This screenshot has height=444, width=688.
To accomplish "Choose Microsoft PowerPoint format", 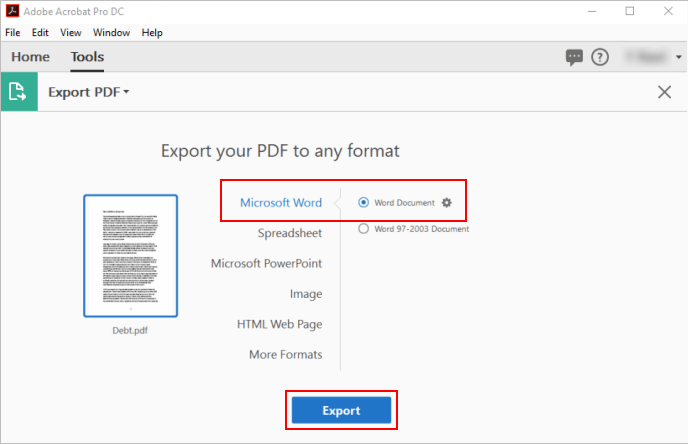I will click(x=266, y=263).
